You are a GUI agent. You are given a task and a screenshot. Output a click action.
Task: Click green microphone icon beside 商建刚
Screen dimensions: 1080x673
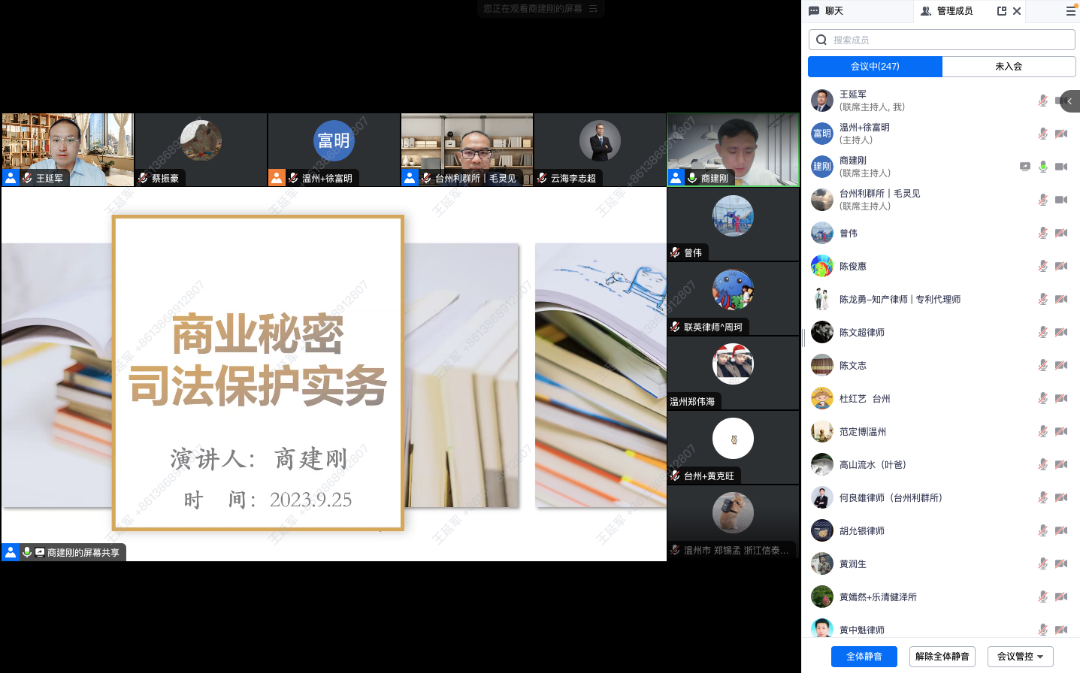click(1043, 166)
